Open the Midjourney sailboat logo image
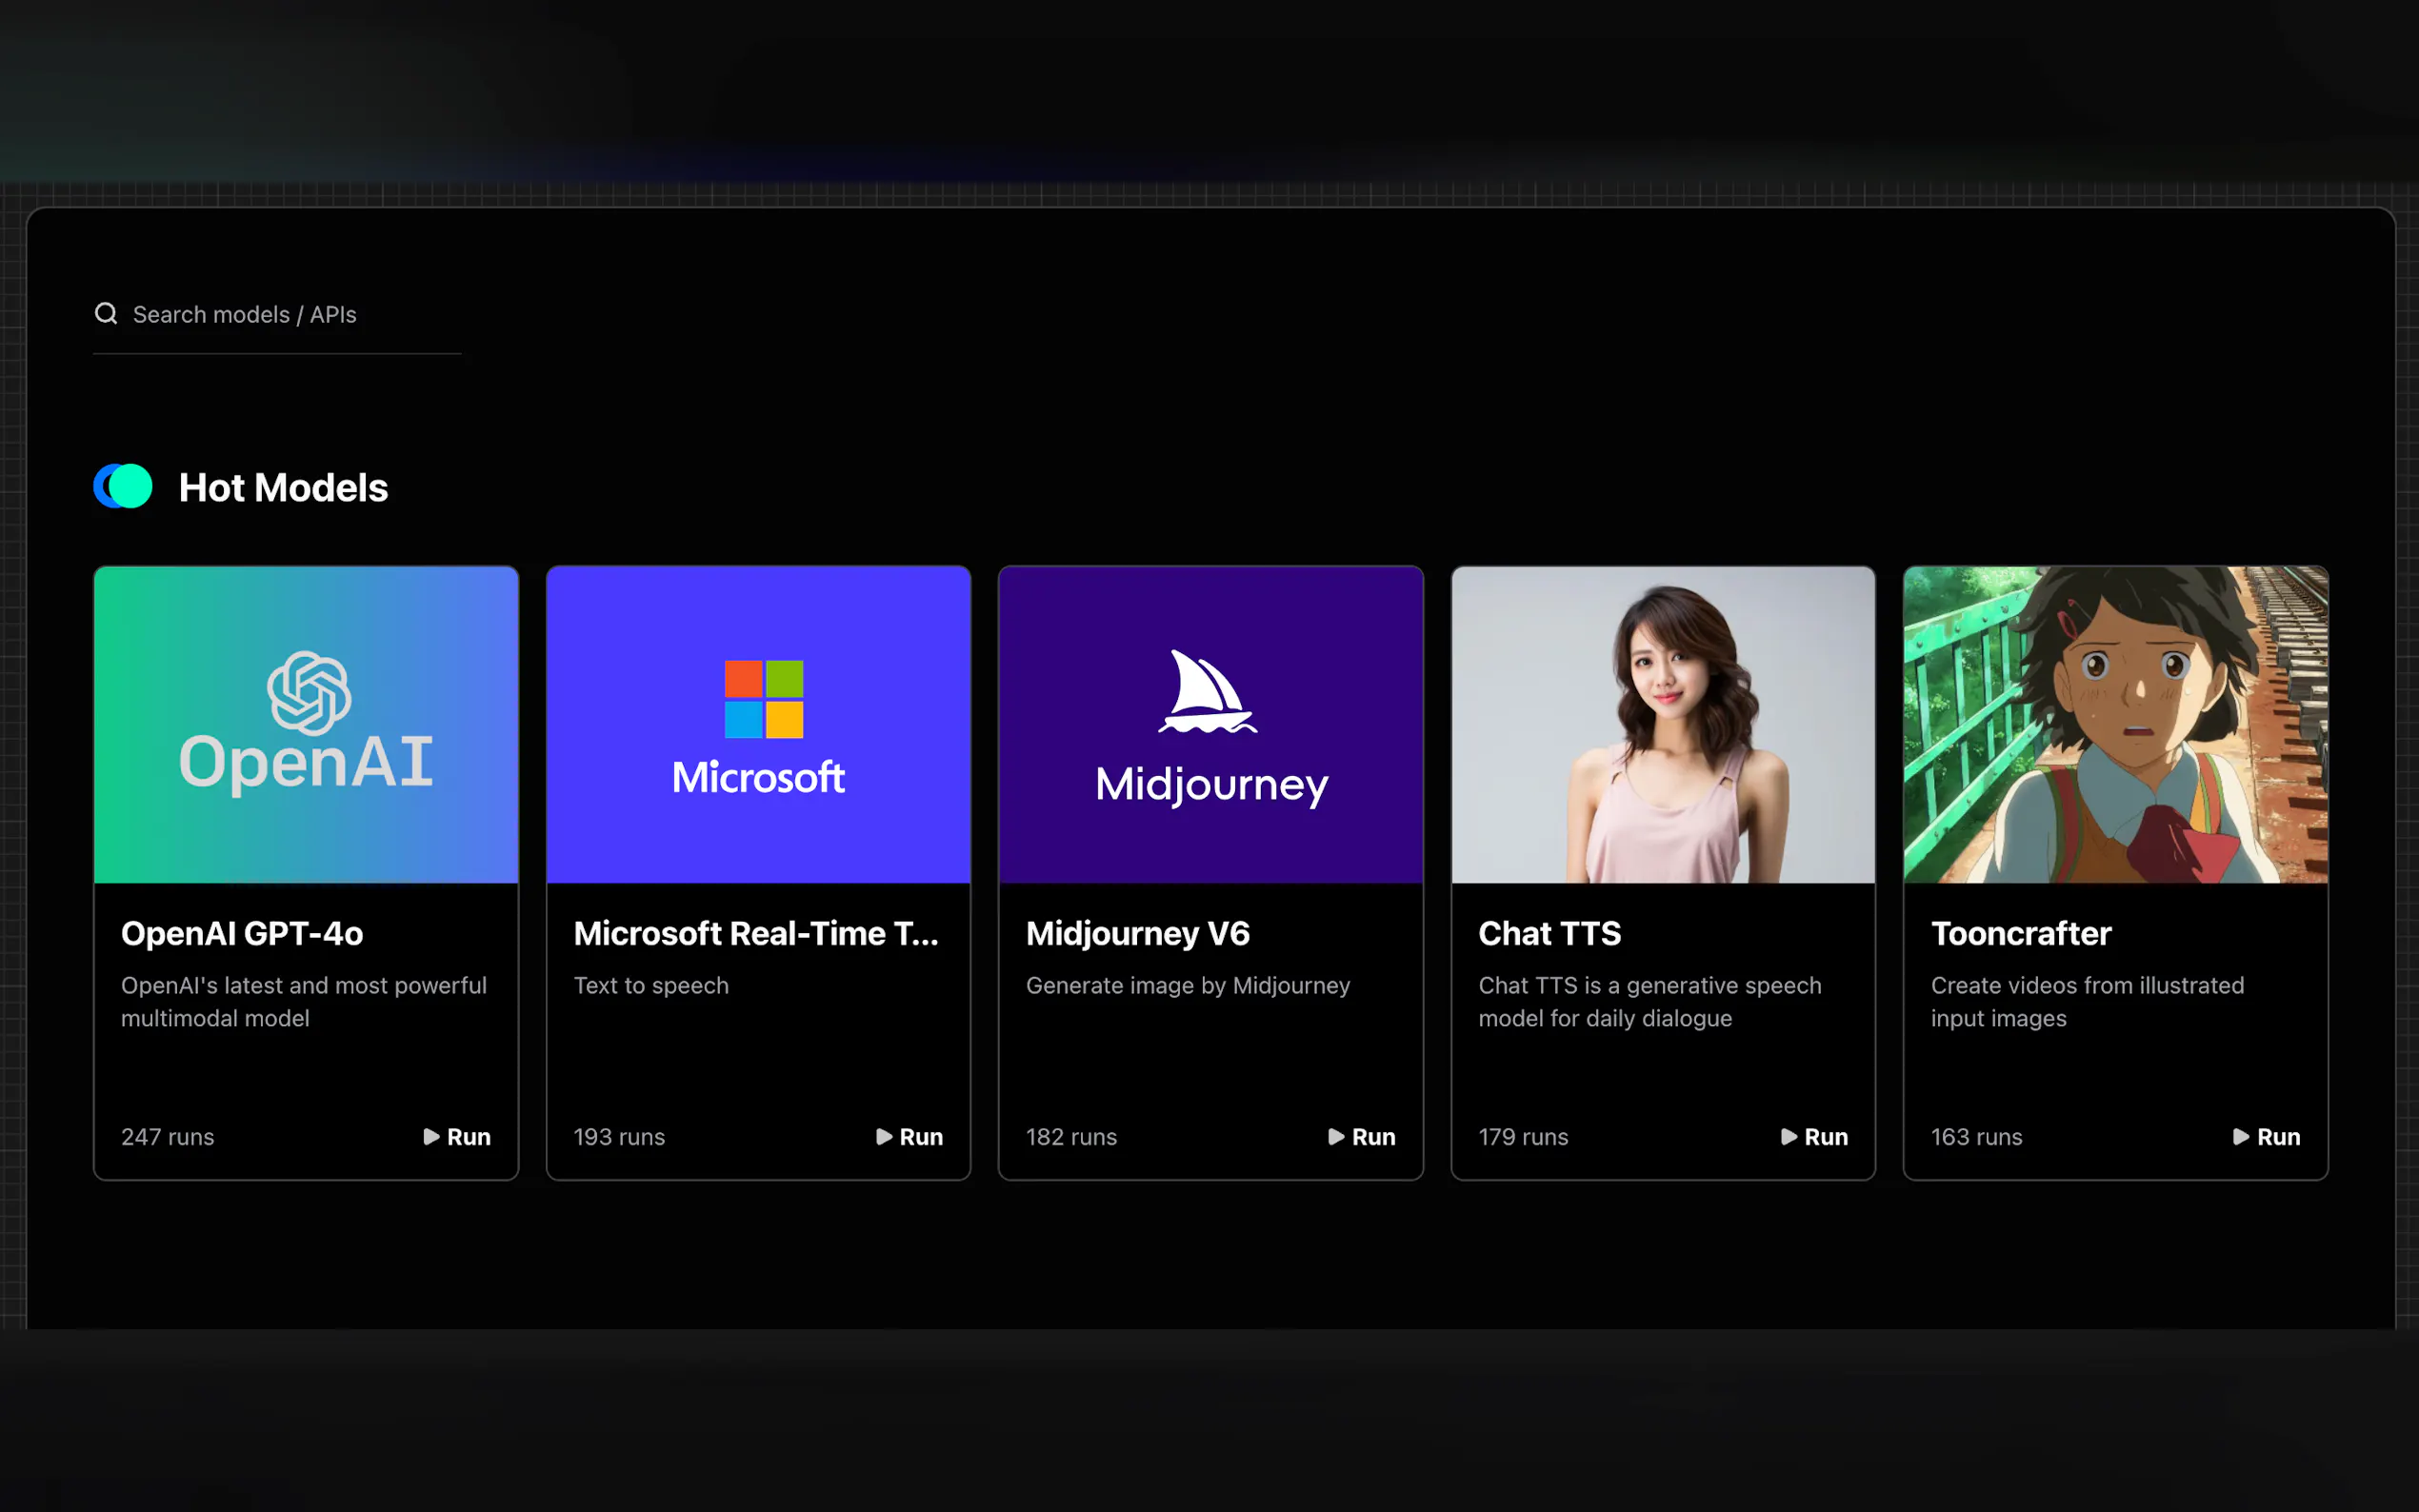 1210,724
